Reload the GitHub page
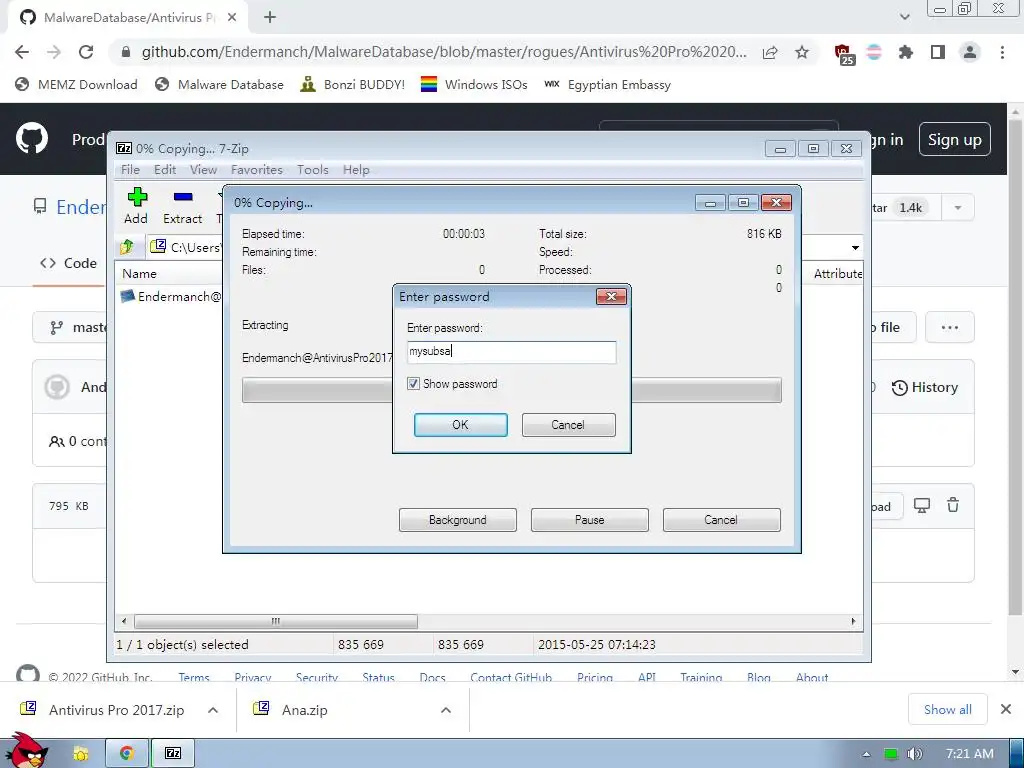Image resolution: width=1024 pixels, height=768 pixels. [86, 52]
